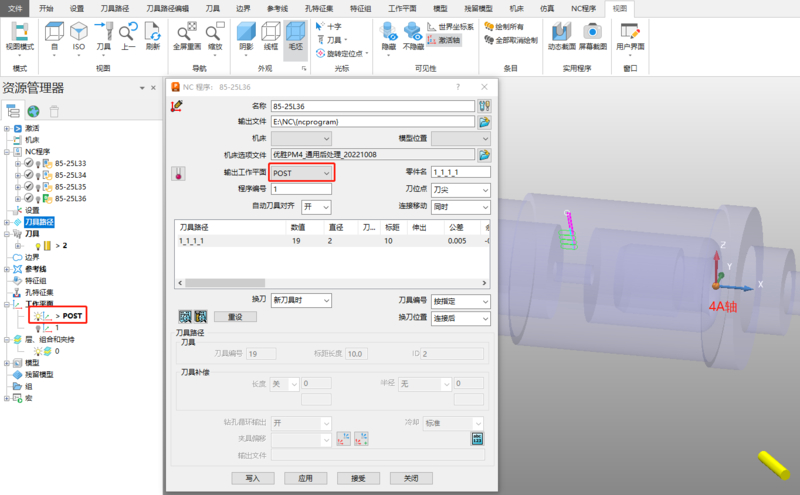Select the 毛坯 (block) display icon

pyautogui.click(x=295, y=33)
